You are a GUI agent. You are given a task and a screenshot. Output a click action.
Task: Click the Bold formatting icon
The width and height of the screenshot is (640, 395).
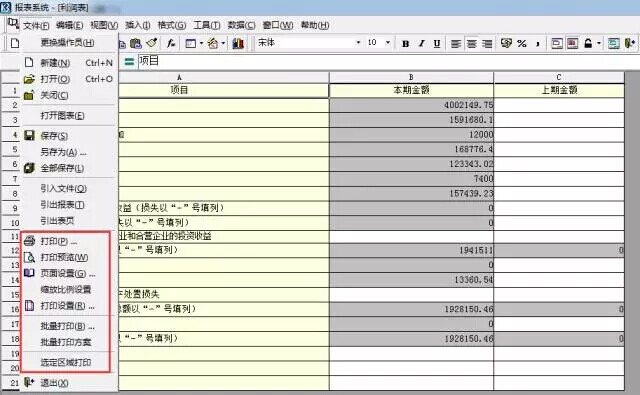tap(405, 44)
